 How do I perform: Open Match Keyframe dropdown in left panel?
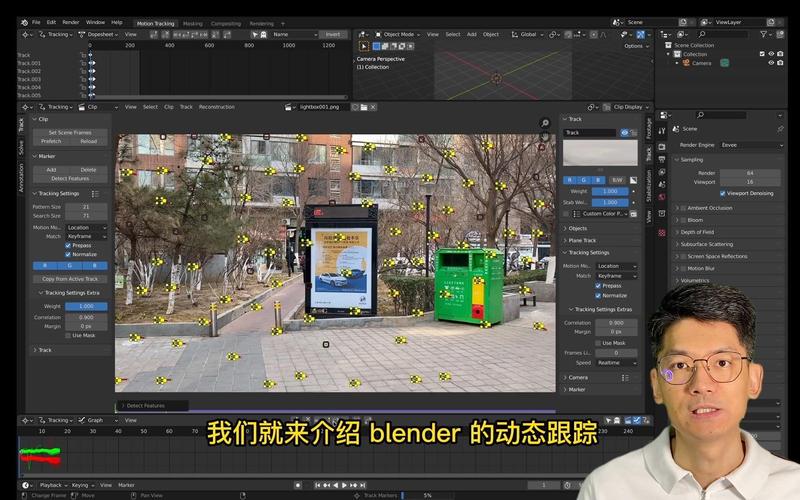86,236
